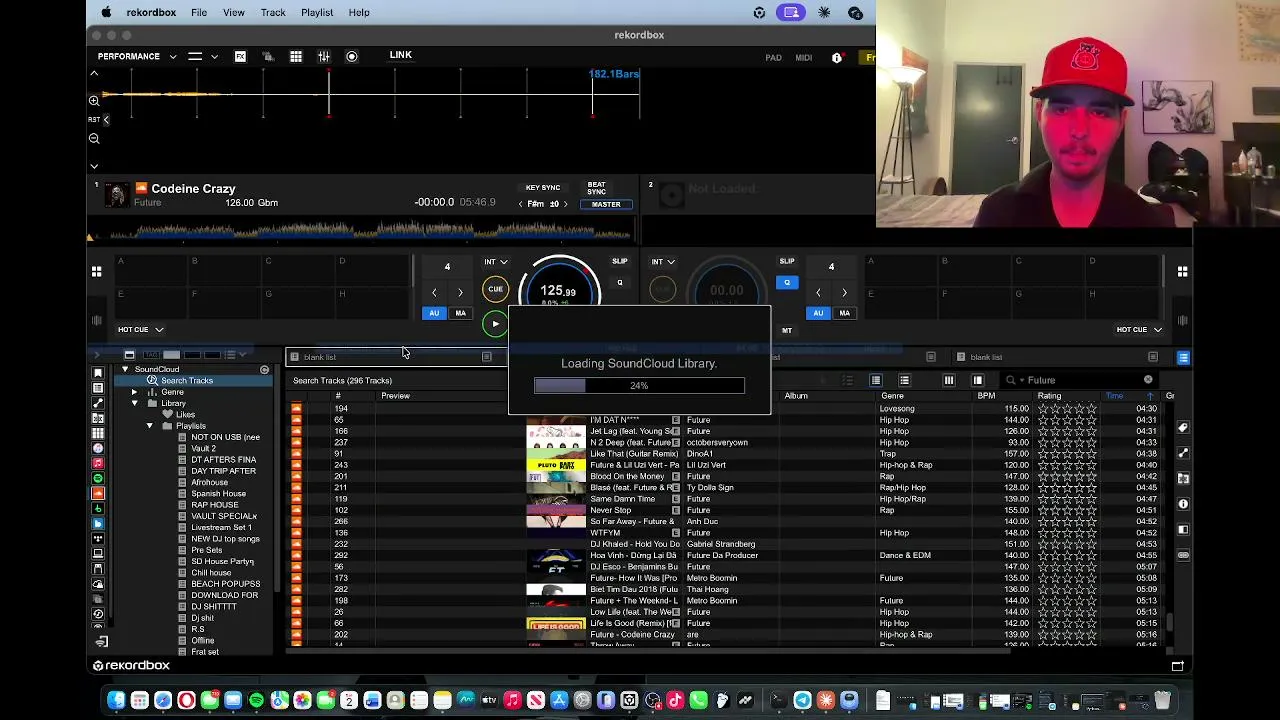Set star rating for Codeine Crazy row
The height and width of the screenshot is (720, 1280).
tap(1067, 635)
